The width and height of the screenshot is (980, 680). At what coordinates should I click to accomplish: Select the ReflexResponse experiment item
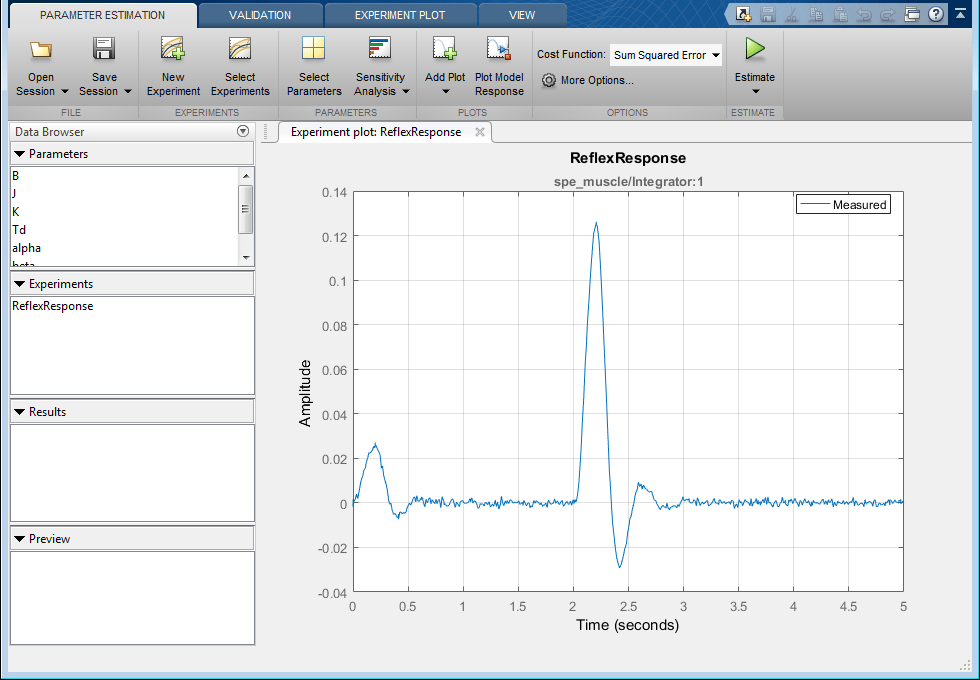[132, 306]
